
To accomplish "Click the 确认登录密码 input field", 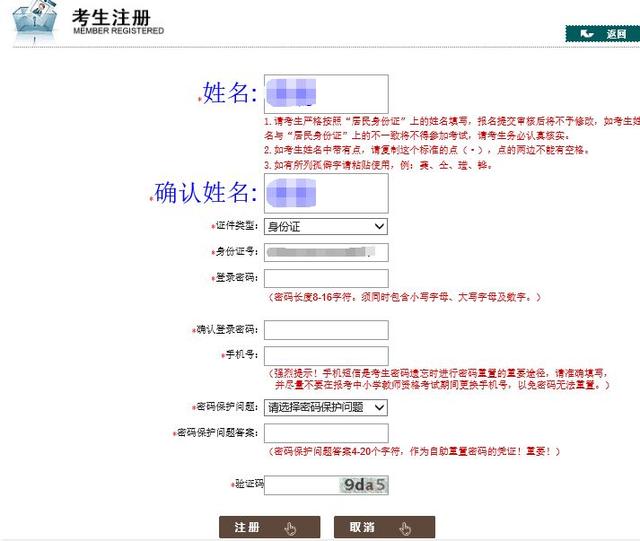I will point(326,330).
